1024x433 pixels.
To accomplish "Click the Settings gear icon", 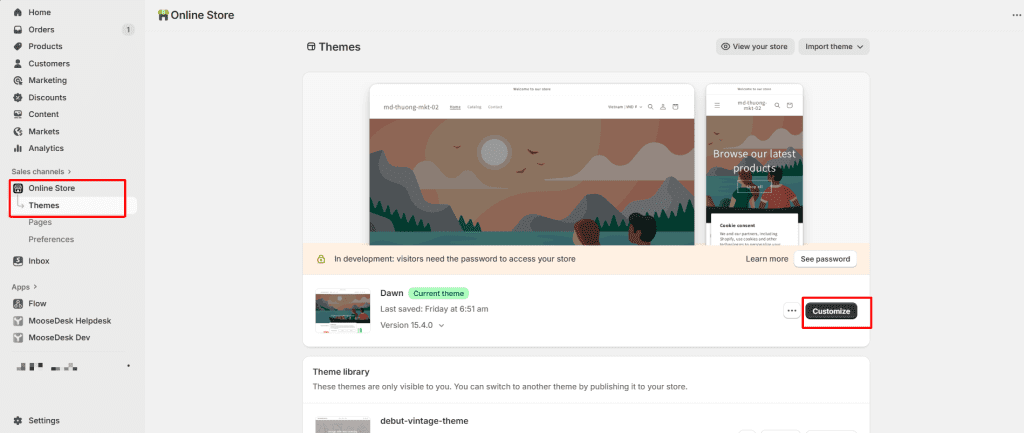I will tap(18, 421).
